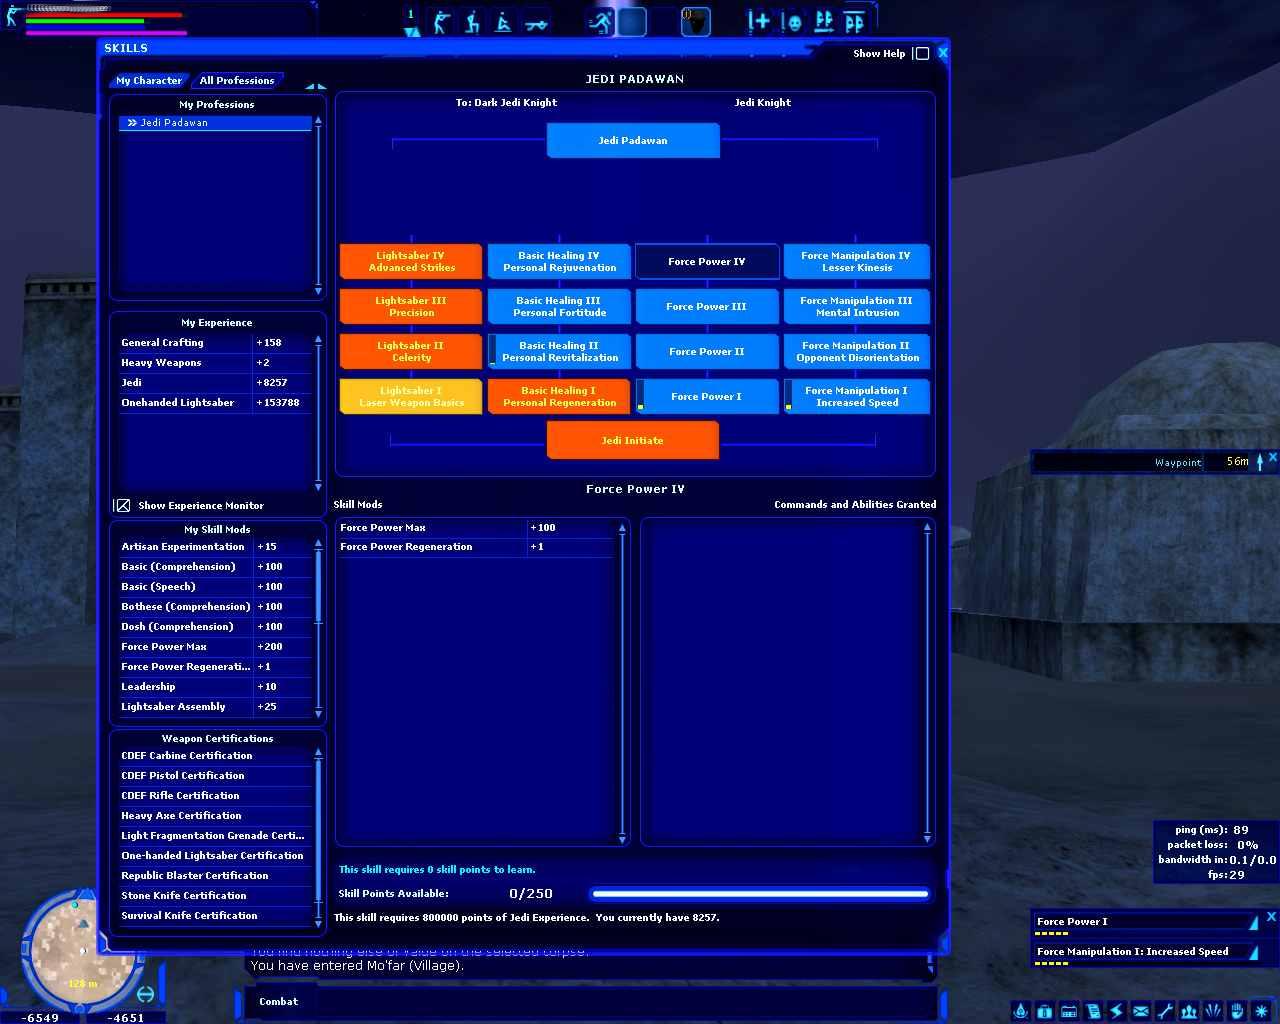
Task: Open the wrench options icon
Action: (x=1165, y=1011)
